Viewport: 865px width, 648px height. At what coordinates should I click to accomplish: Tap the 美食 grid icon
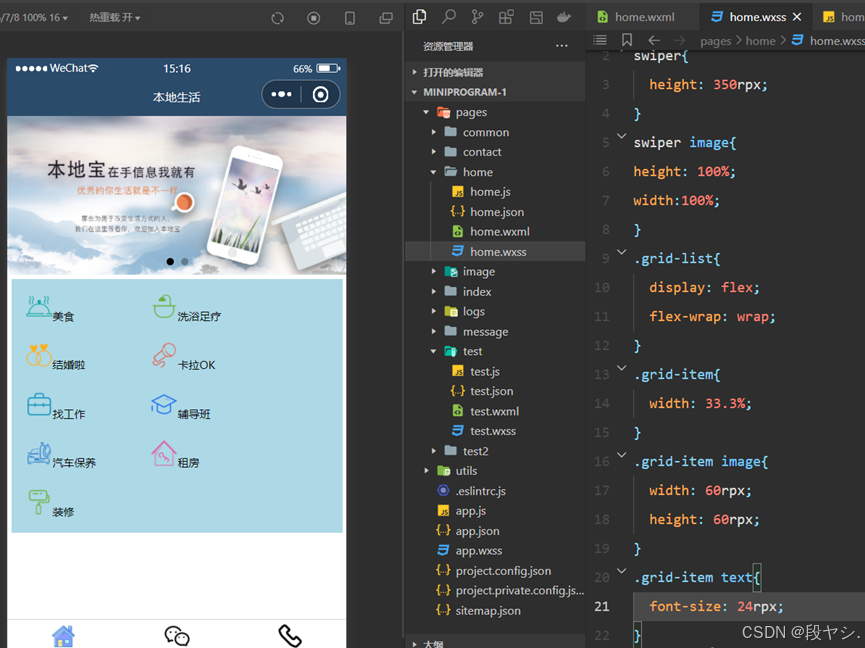pos(39,307)
